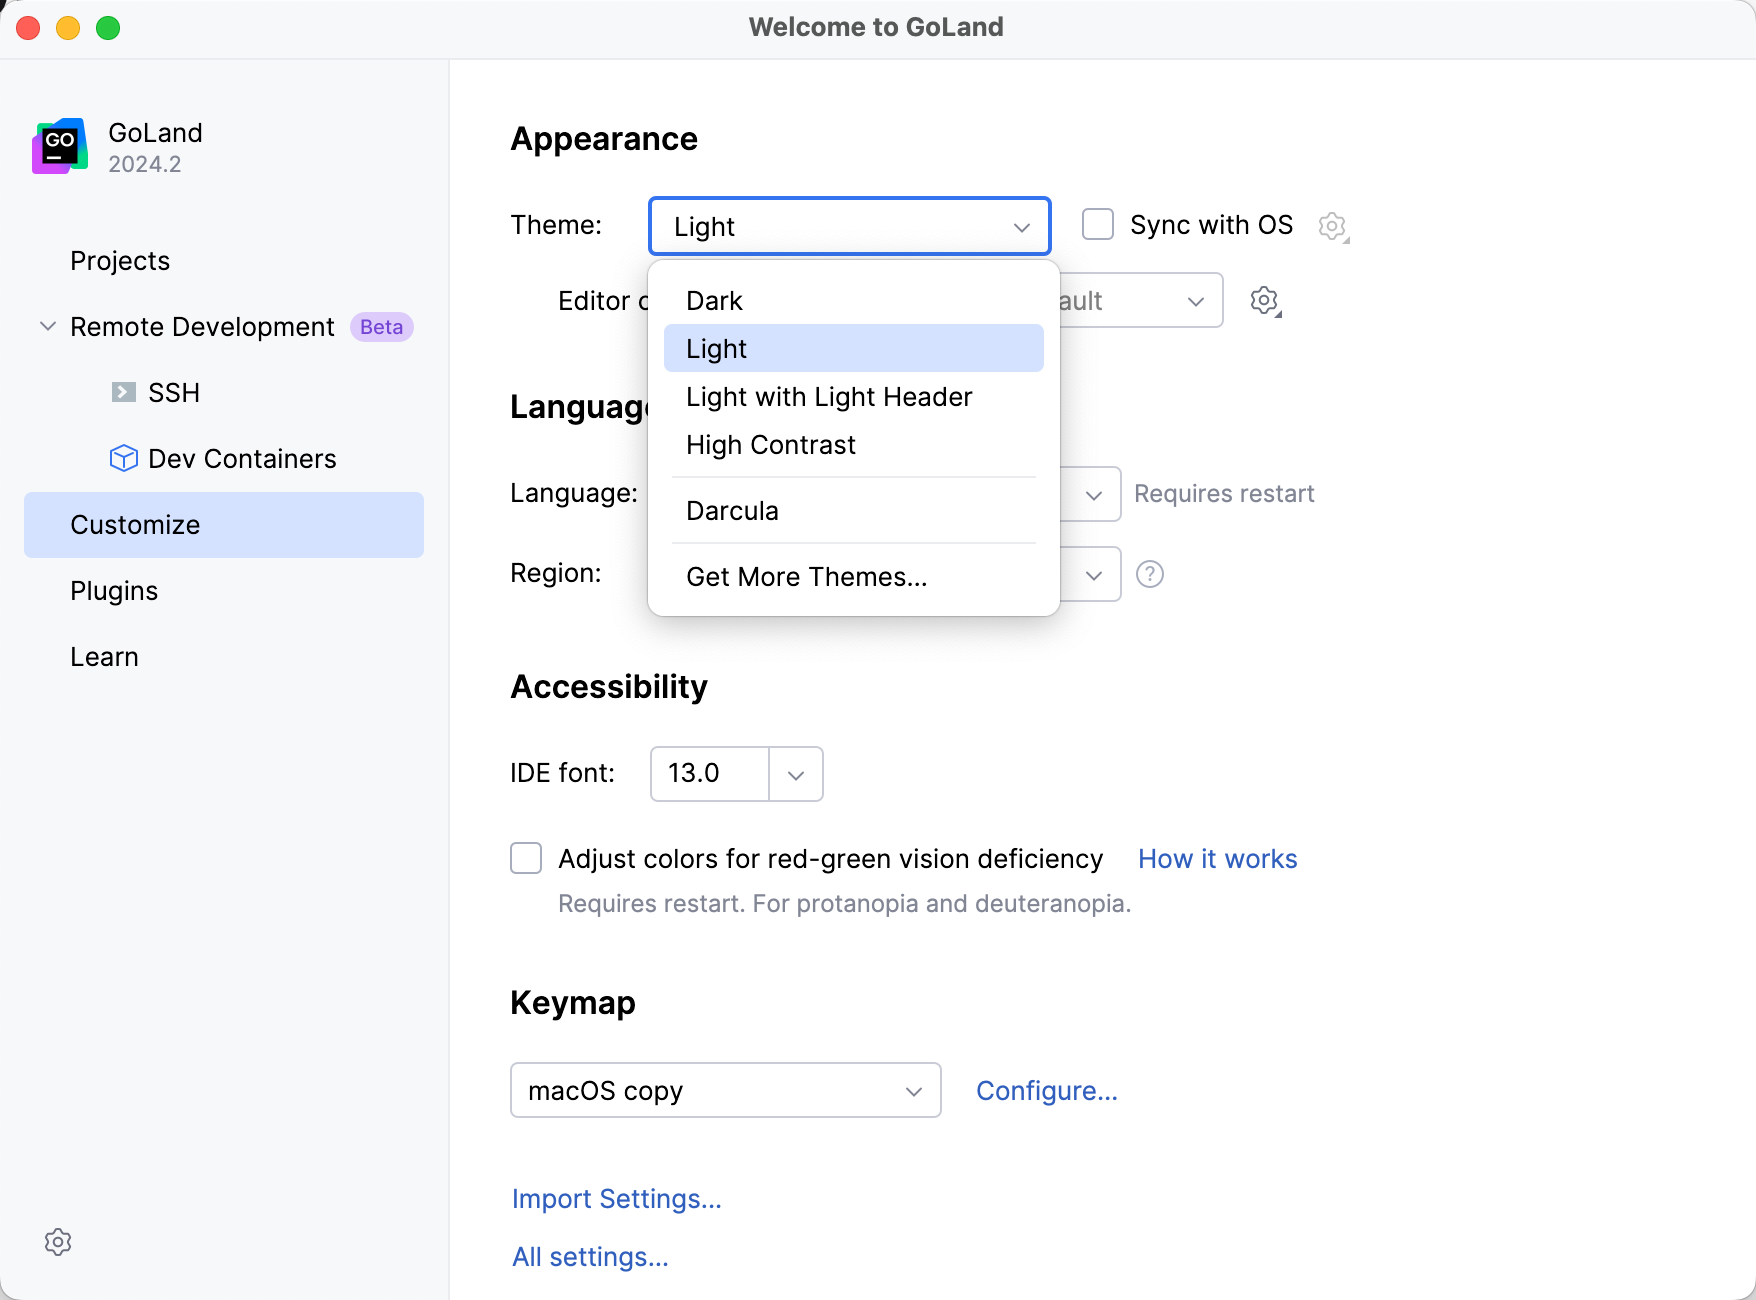The image size is (1756, 1300).
Task: Open the macOS copy keymap dropdown
Action: point(726,1090)
